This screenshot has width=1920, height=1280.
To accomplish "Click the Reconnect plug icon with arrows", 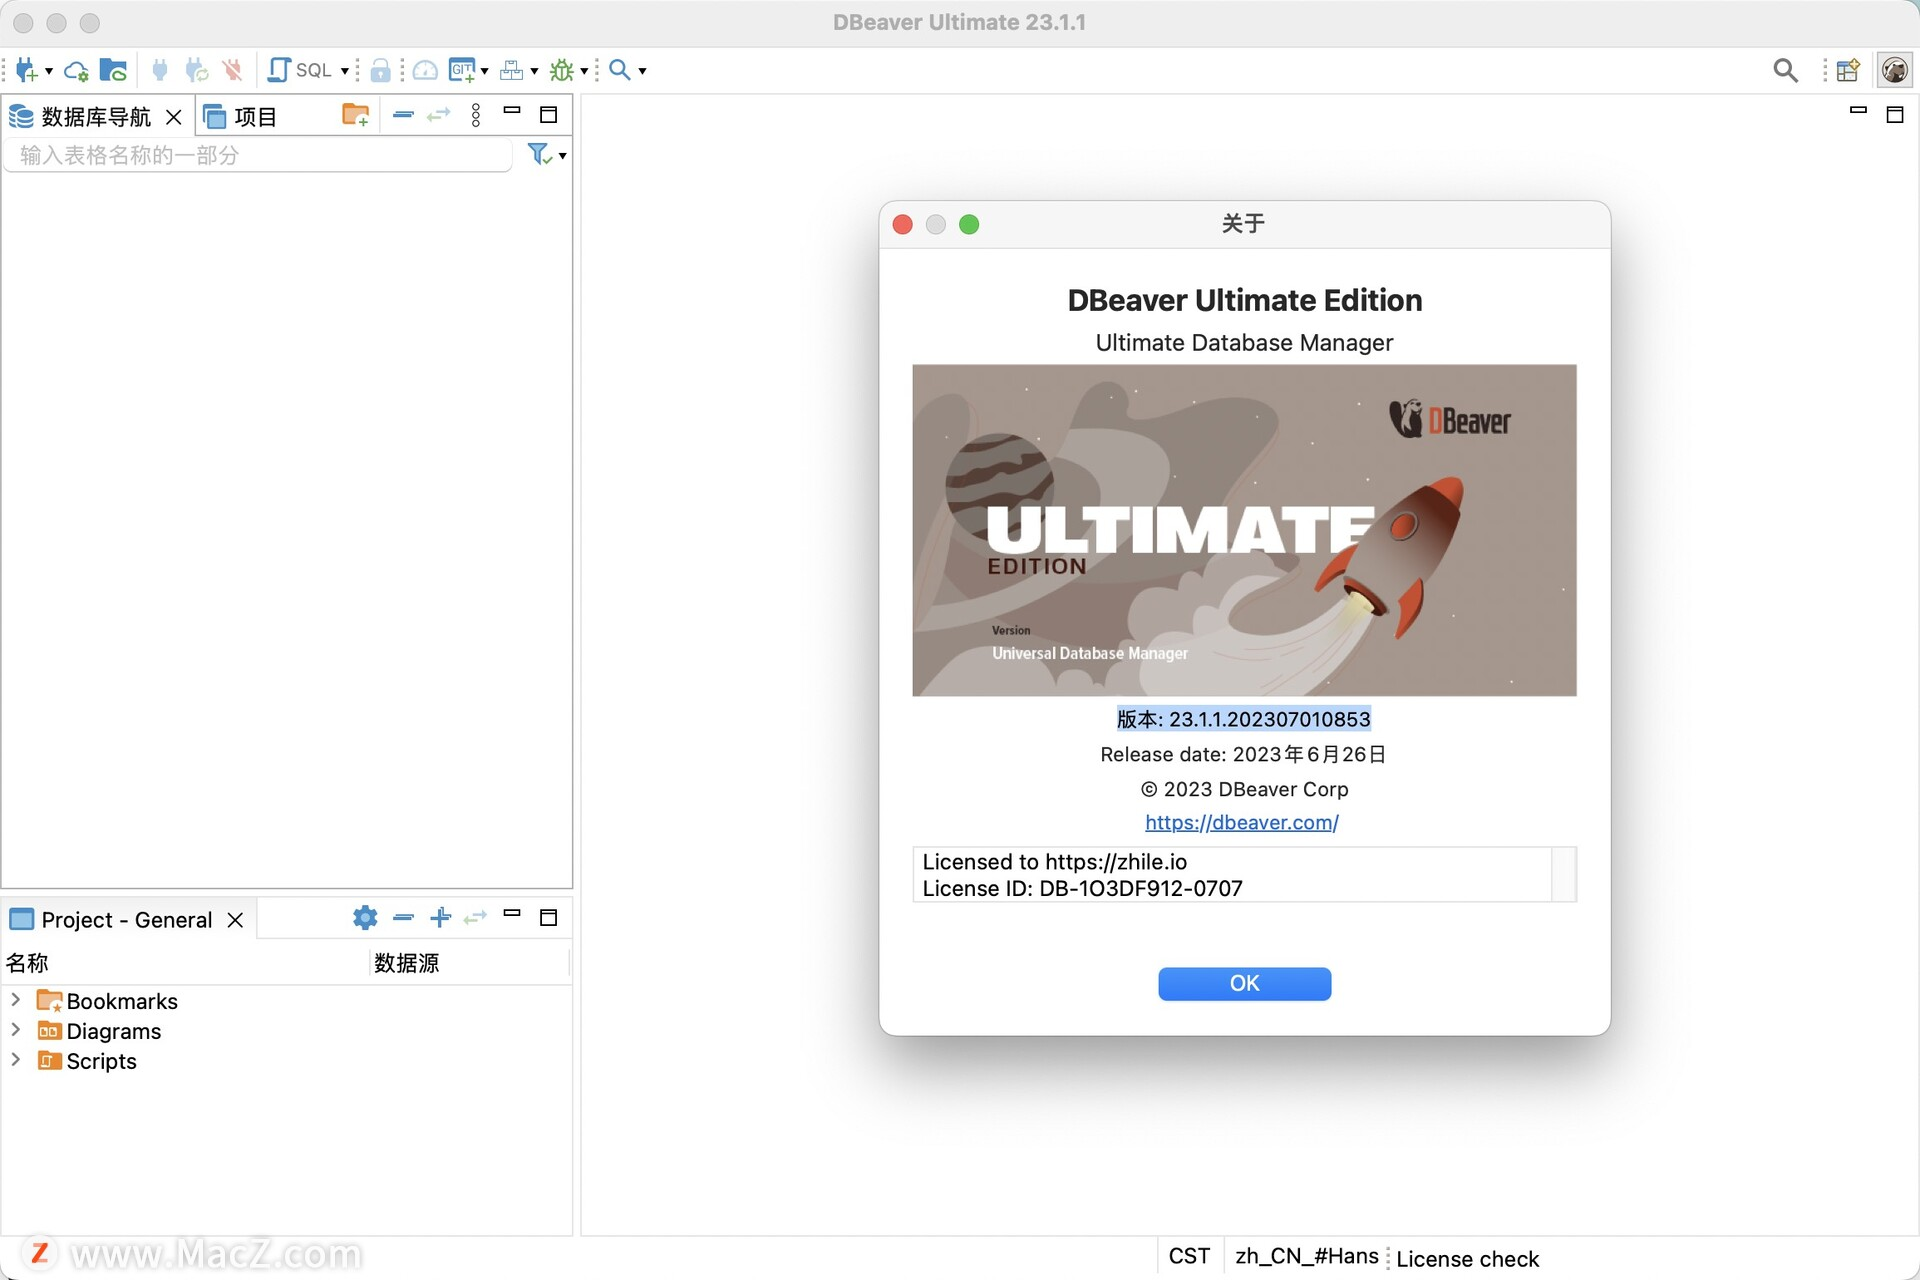I will (197, 70).
